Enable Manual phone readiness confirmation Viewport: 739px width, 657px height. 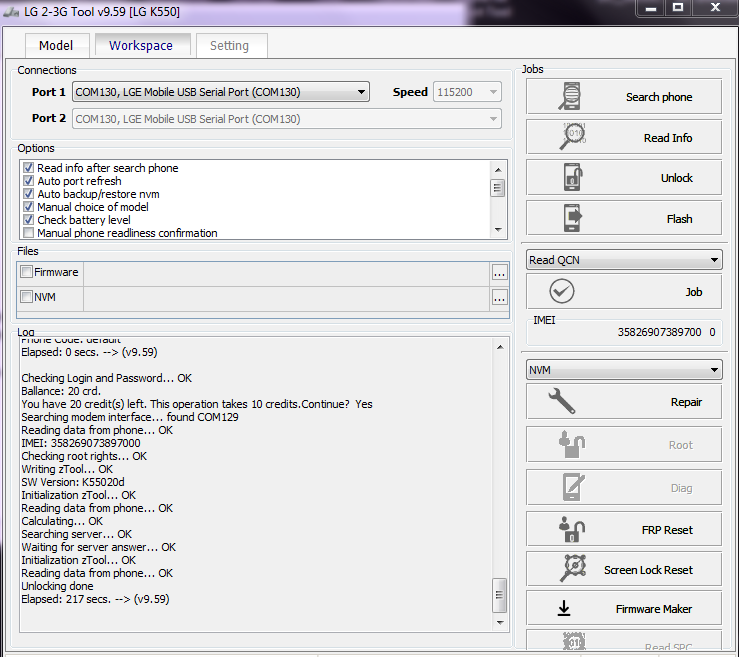pos(29,232)
